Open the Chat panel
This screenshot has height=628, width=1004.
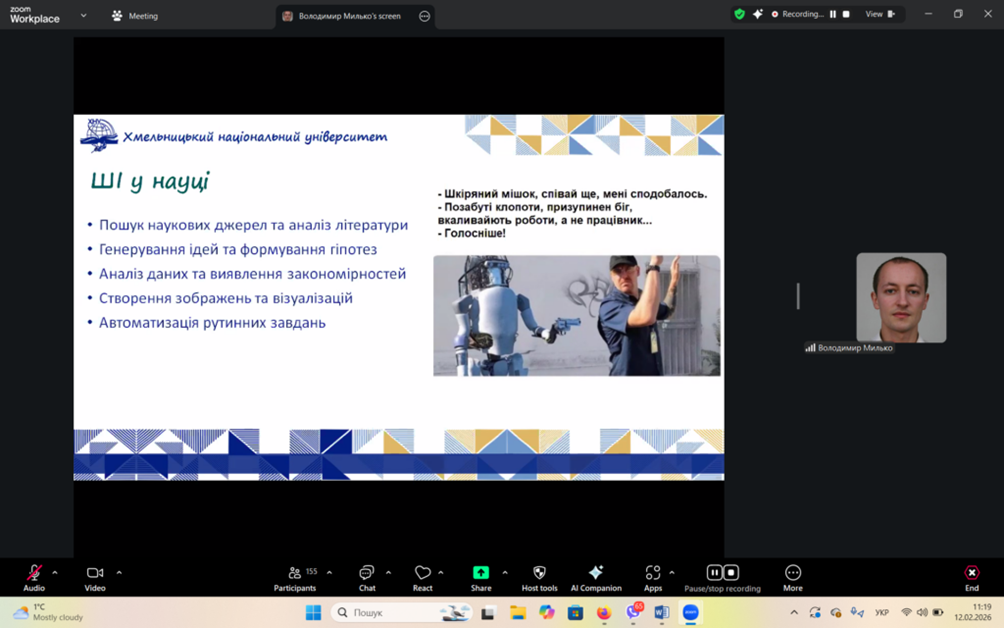coord(367,573)
